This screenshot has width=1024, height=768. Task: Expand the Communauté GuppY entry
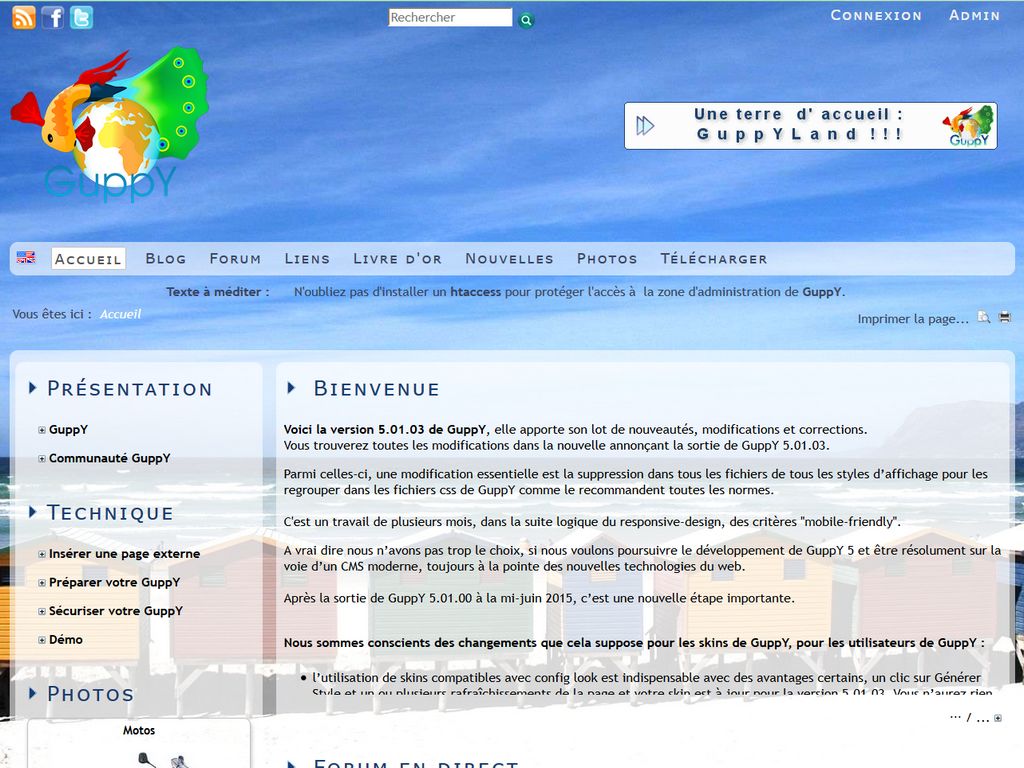42,459
